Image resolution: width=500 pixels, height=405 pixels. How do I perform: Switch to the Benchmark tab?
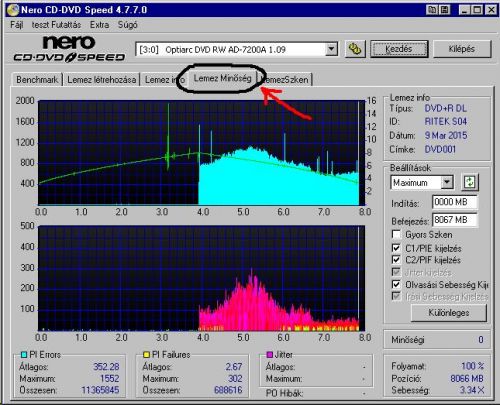tap(37, 80)
